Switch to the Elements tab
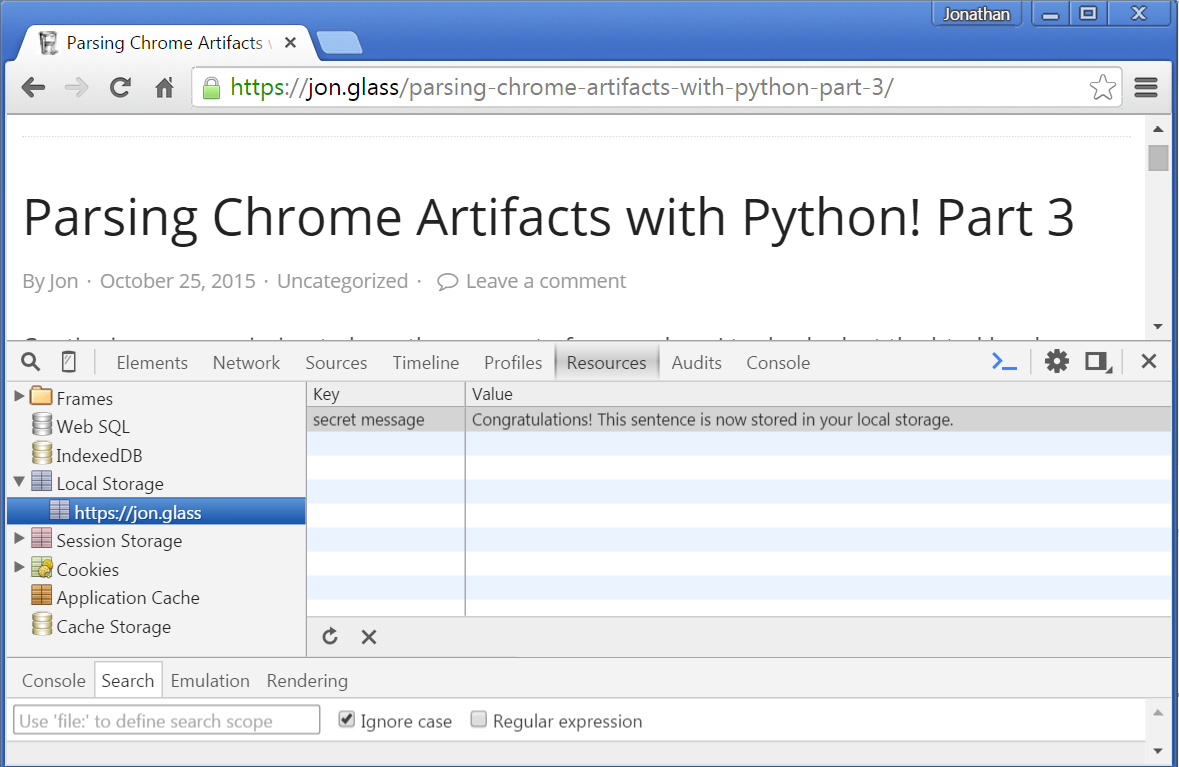 point(152,362)
